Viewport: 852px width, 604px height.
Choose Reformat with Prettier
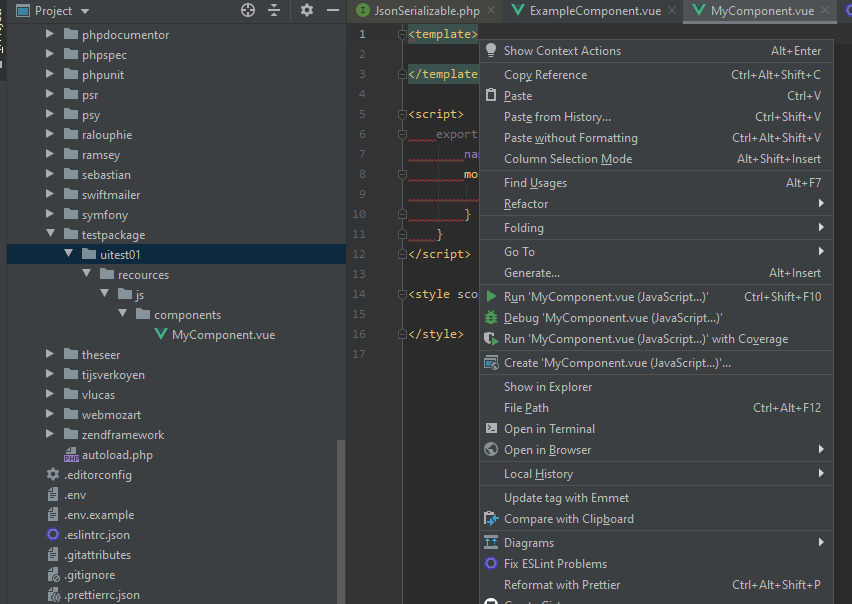pyautogui.click(x=656, y=584)
